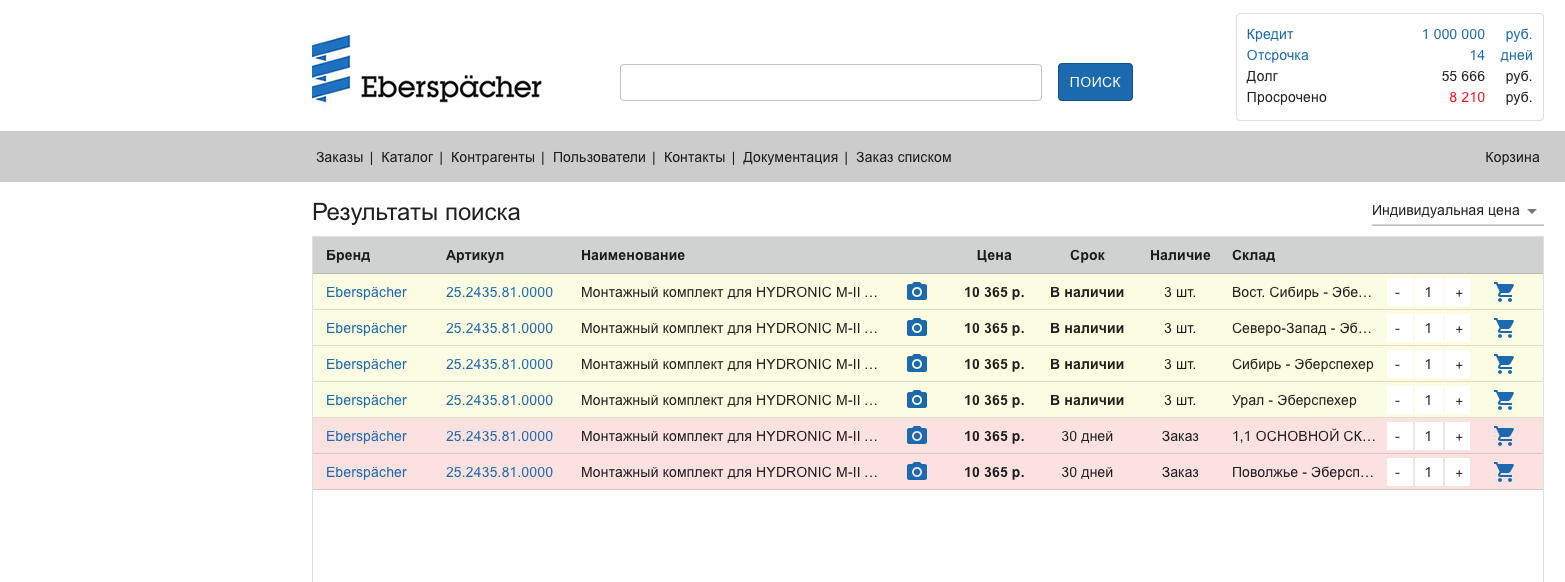Select the debt value 55 666
This screenshot has width=1565, height=582.
click(1463, 76)
